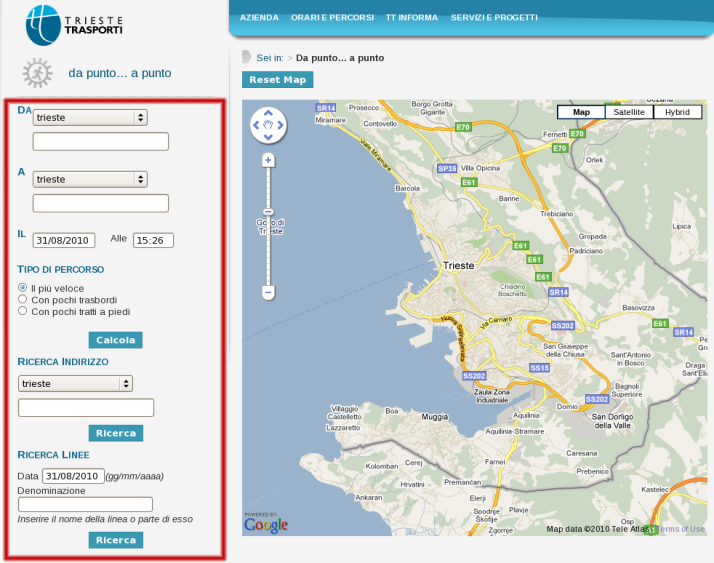Zoom in with the map plus button
714x563 pixels.
coord(268,160)
